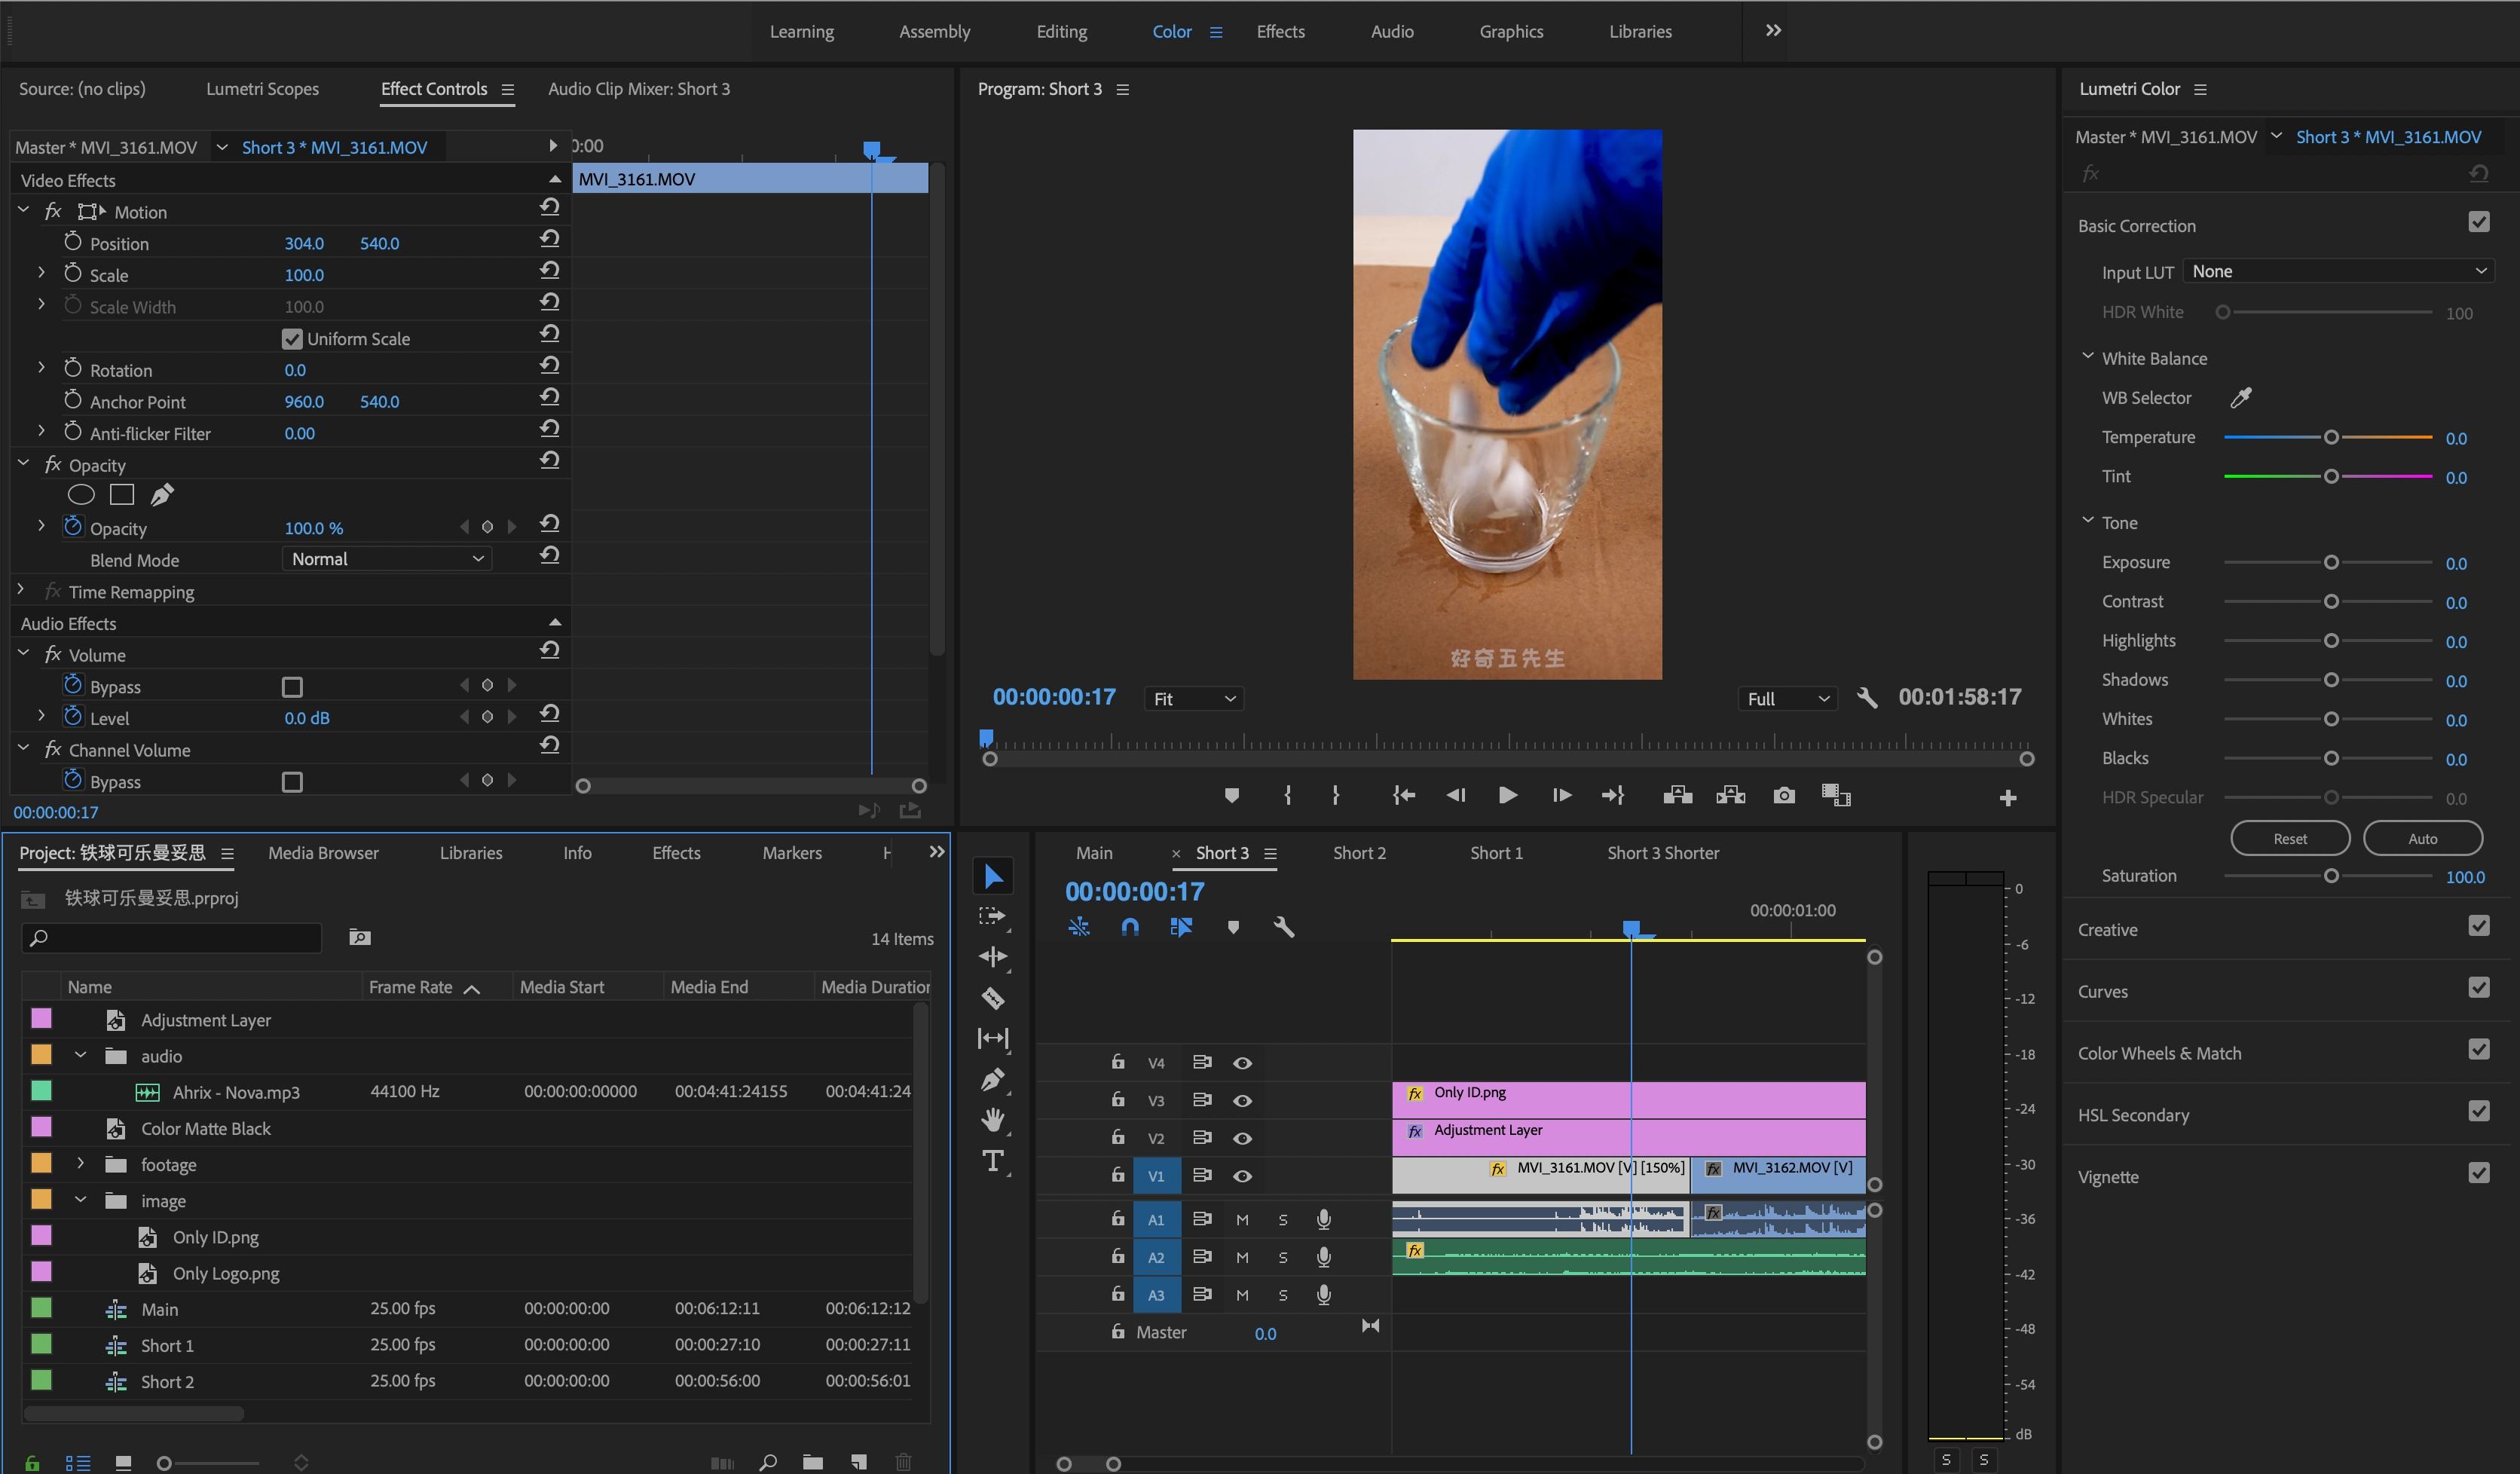Open the Lumetri Scopes tab
This screenshot has width=2520, height=1474.
262,89
